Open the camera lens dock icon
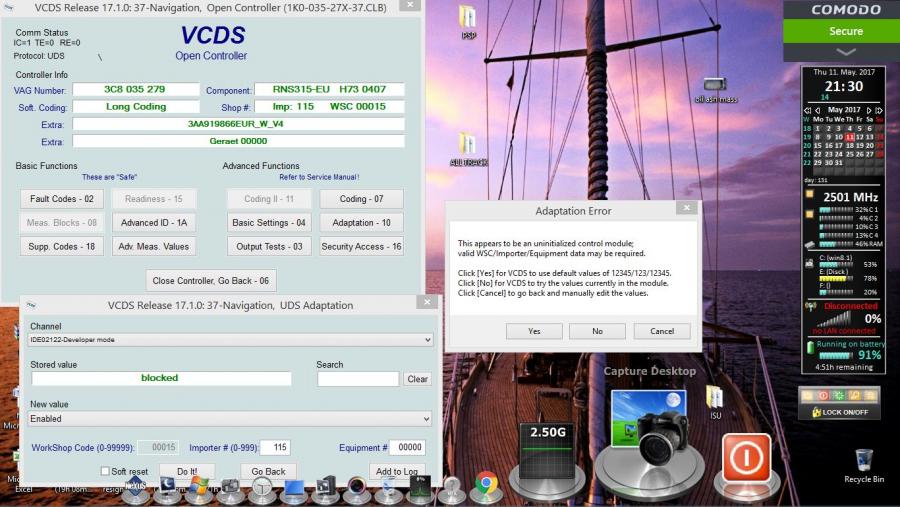Viewport: 900px width, 507px height. [357, 489]
